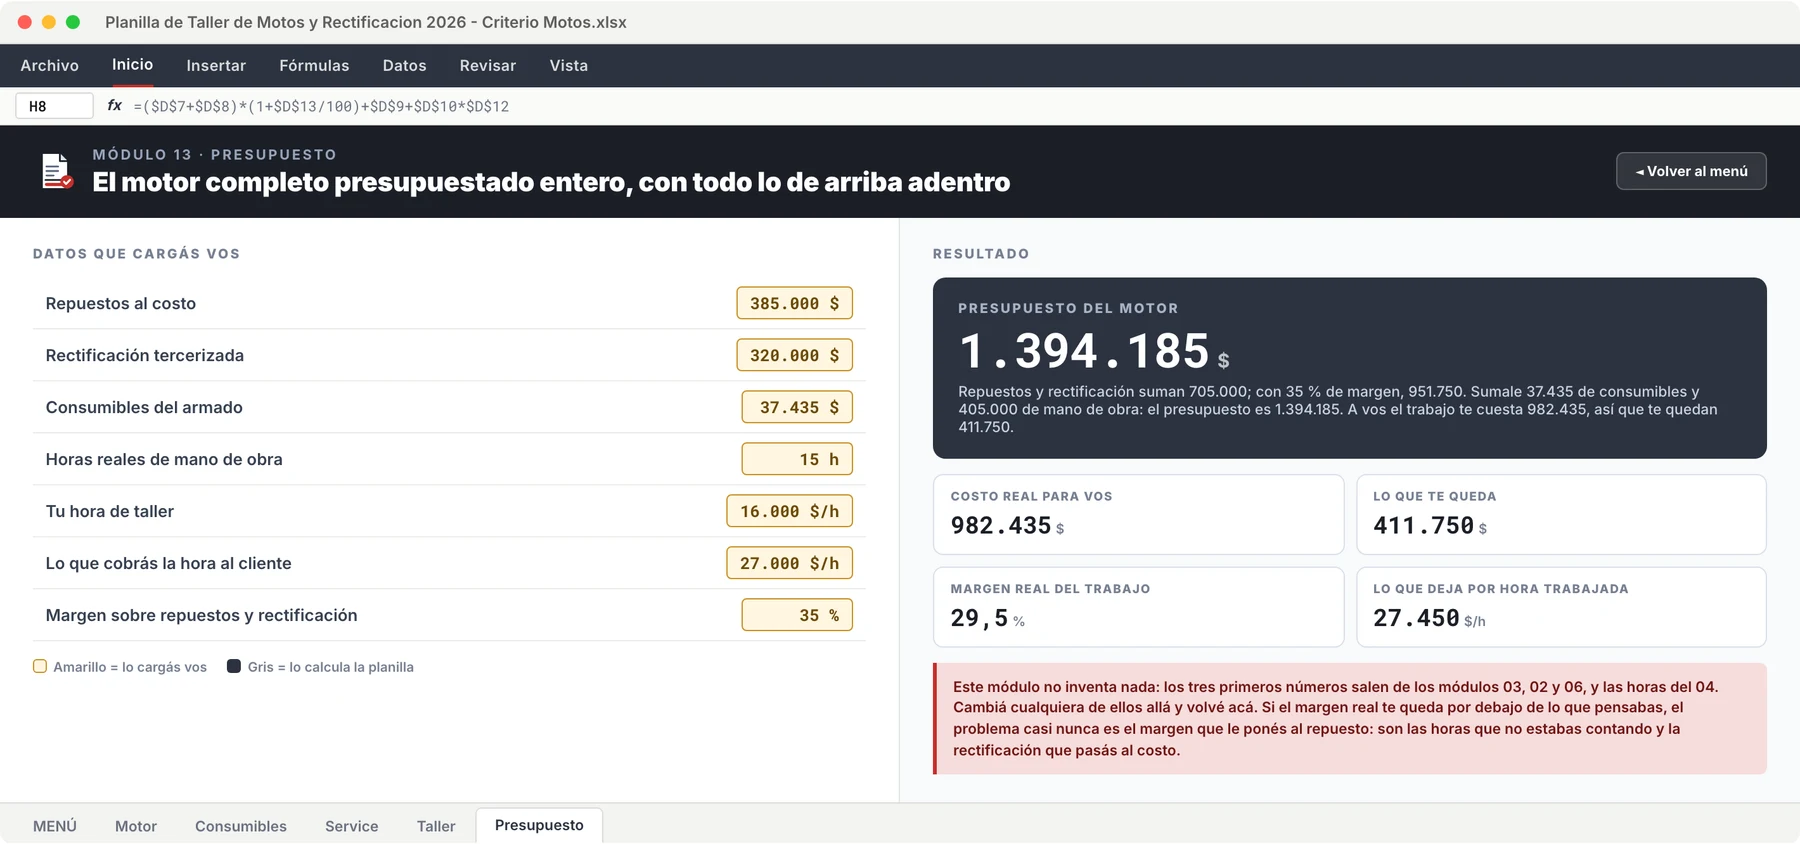Click into the formula bar text
The image size is (1800, 844).
(x=321, y=106)
